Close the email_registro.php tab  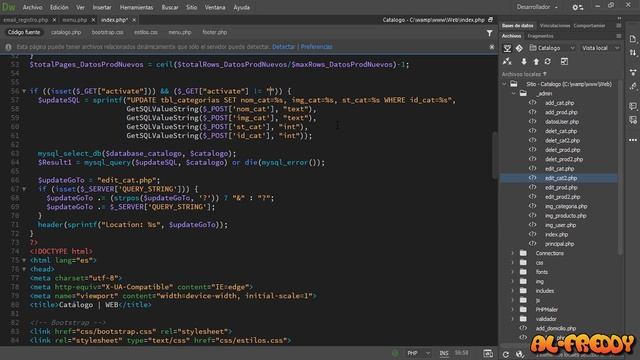(54, 20)
